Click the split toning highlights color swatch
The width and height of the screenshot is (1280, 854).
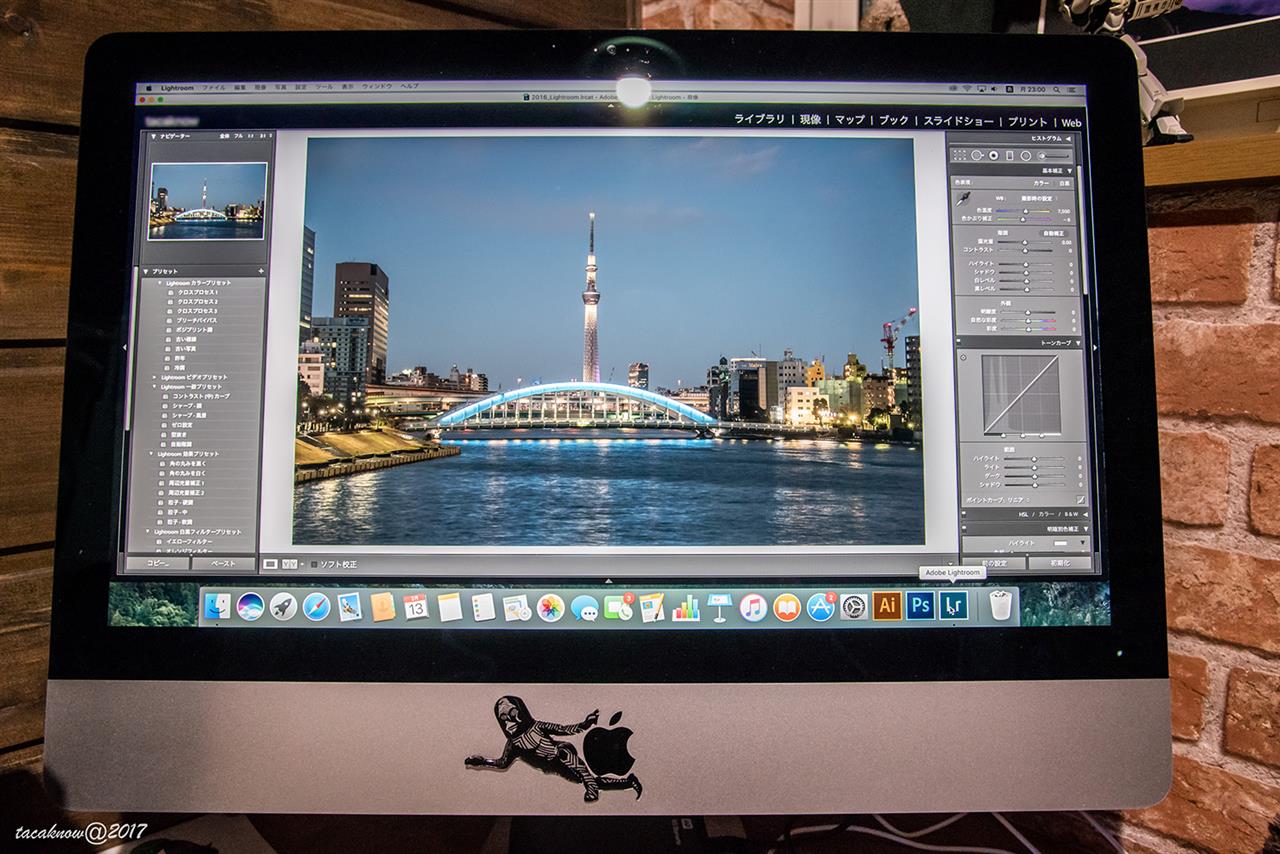[1060, 543]
